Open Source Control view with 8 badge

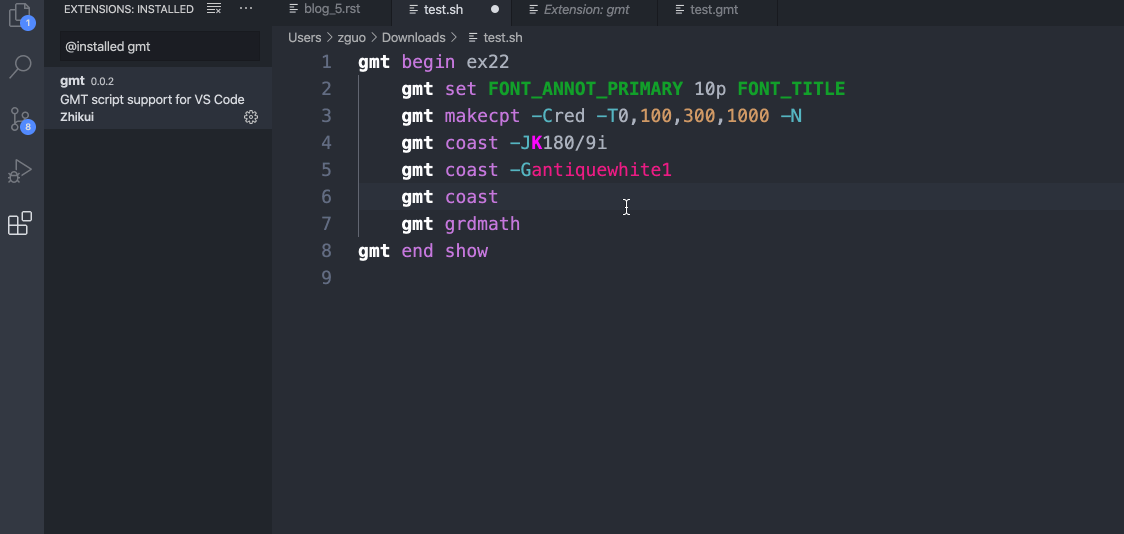coord(21,119)
